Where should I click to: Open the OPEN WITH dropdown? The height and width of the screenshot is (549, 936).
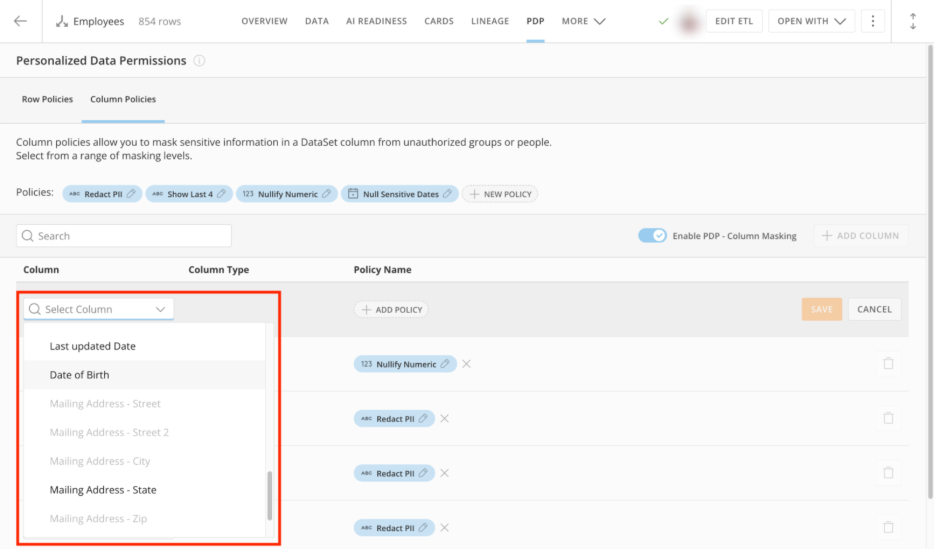pos(811,21)
